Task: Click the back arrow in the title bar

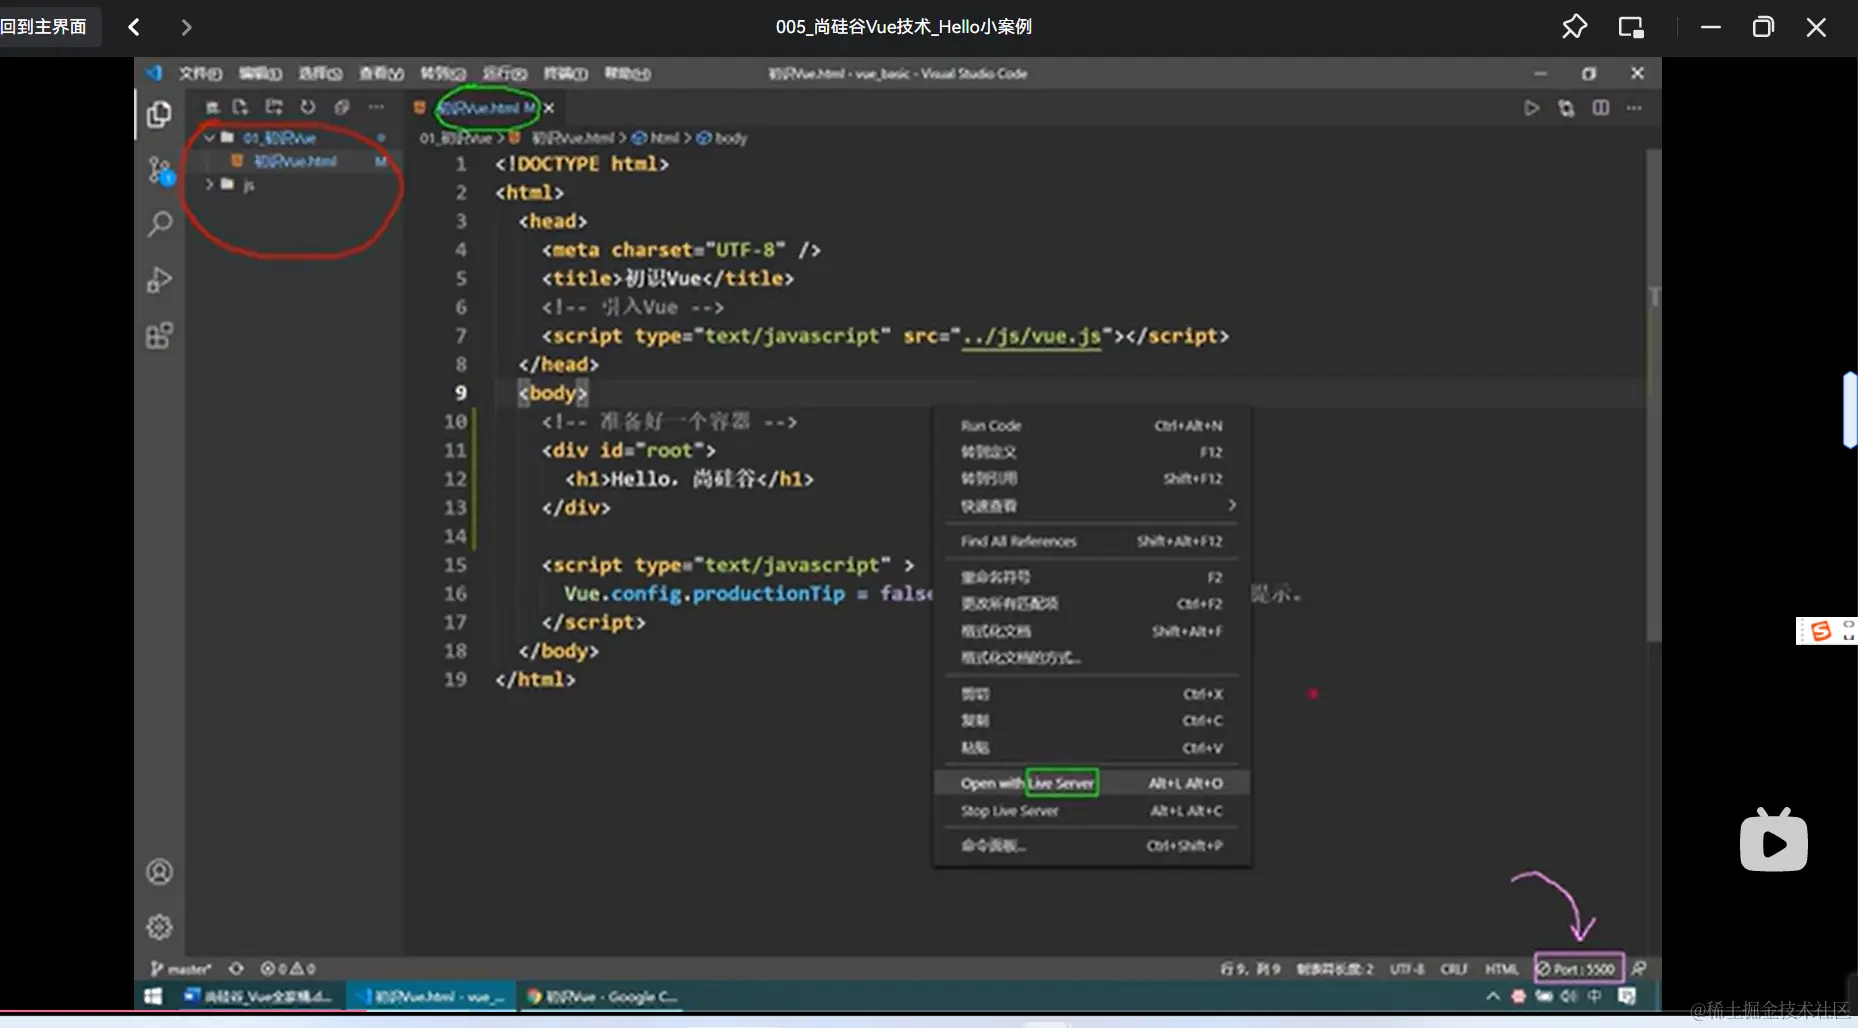Action: [x=134, y=27]
